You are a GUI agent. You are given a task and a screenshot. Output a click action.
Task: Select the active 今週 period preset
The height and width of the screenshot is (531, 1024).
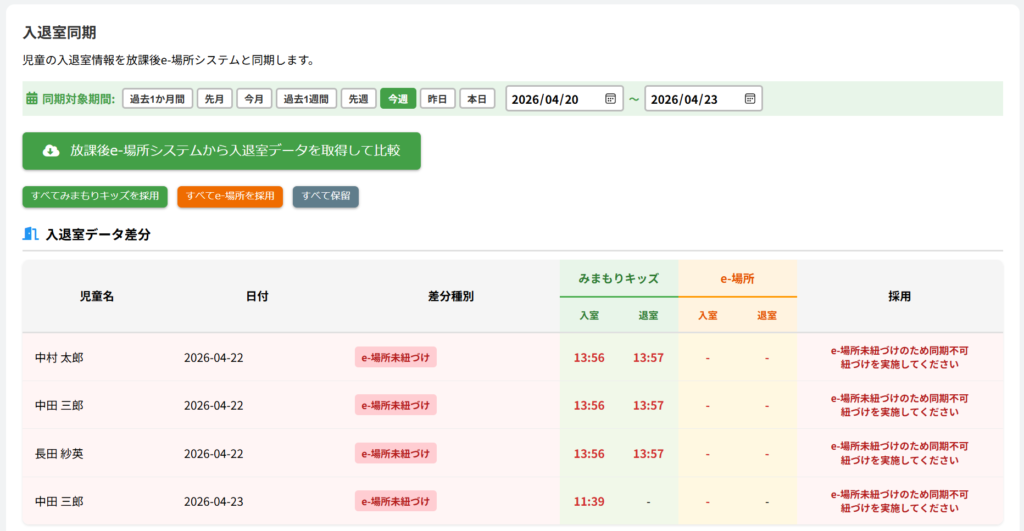[x=397, y=99]
